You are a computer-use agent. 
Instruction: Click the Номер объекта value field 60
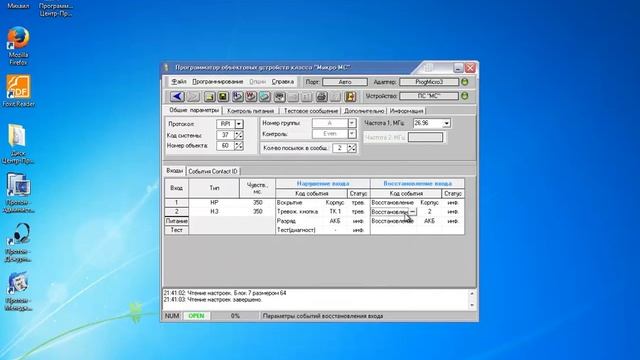pos(225,146)
